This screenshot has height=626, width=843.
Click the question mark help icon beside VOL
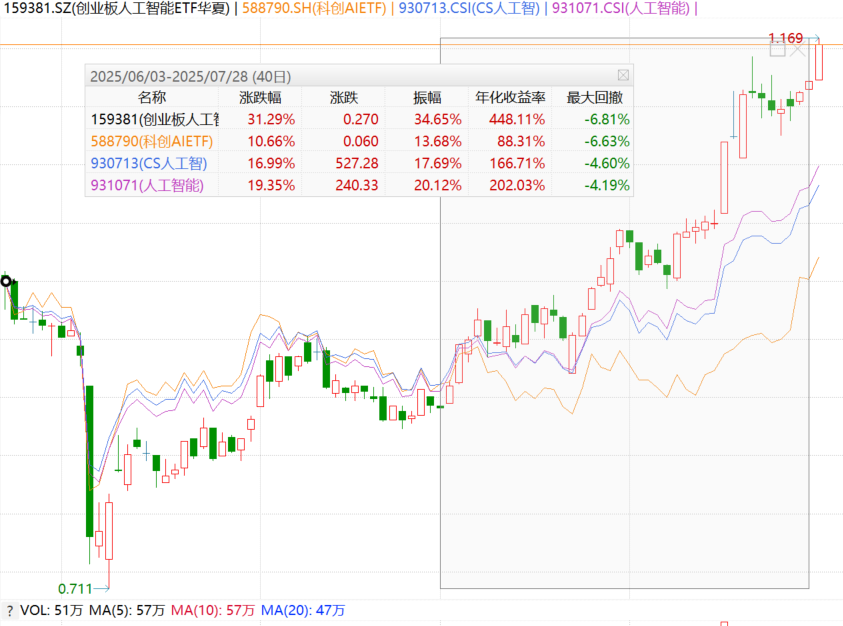click(10, 611)
